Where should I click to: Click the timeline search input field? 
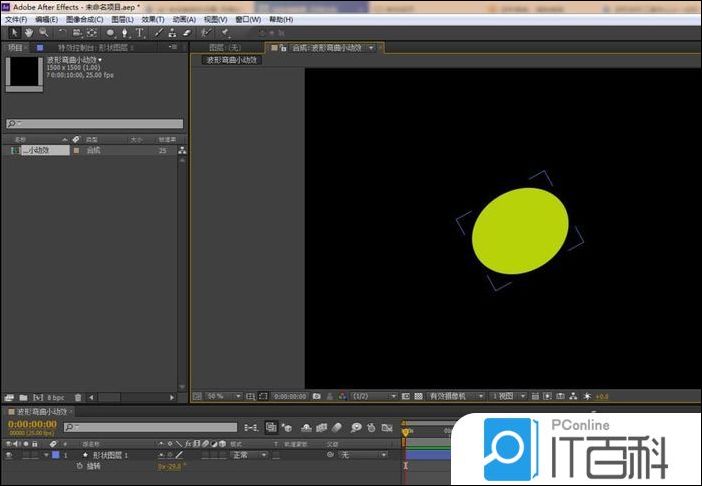click(150, 428)
